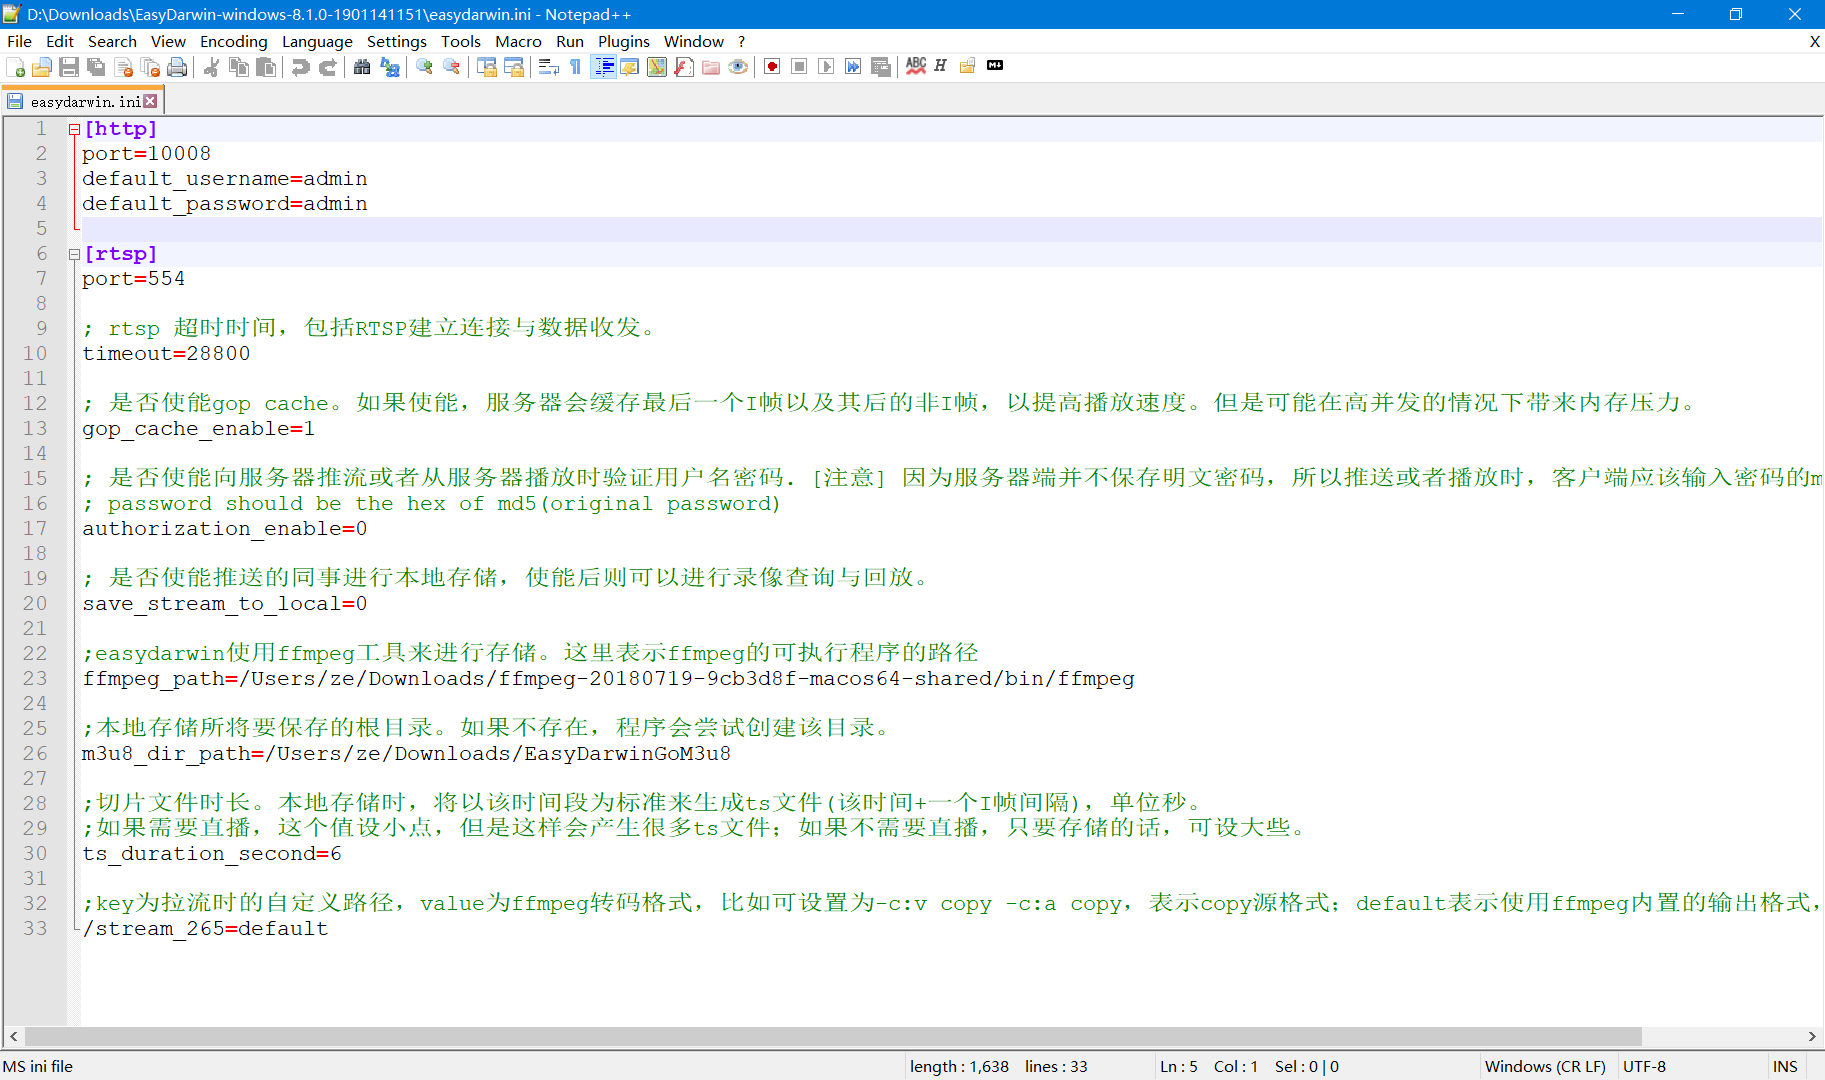Open the Encoding menu
Screen dimensions: 1825x1080
233,41
